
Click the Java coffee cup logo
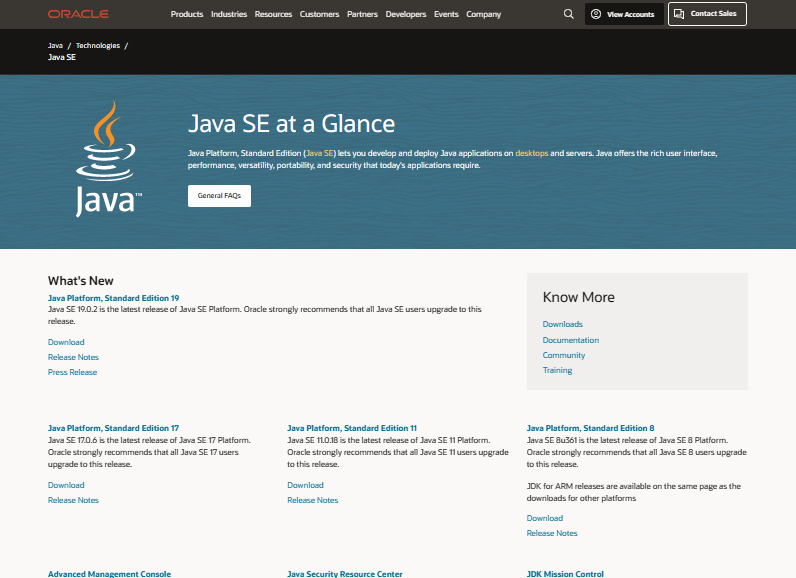(108, 159)
